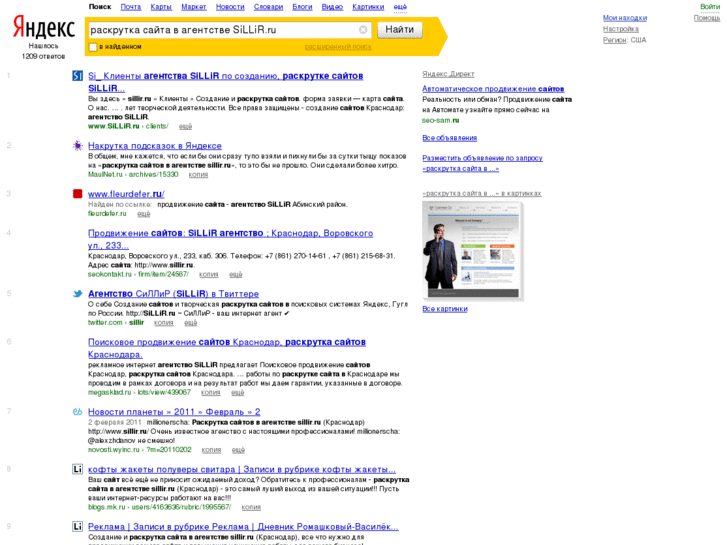Click the purple favicon next to Накрутка подсказок
Screen dimensions: 727x545
click(77, 146)
